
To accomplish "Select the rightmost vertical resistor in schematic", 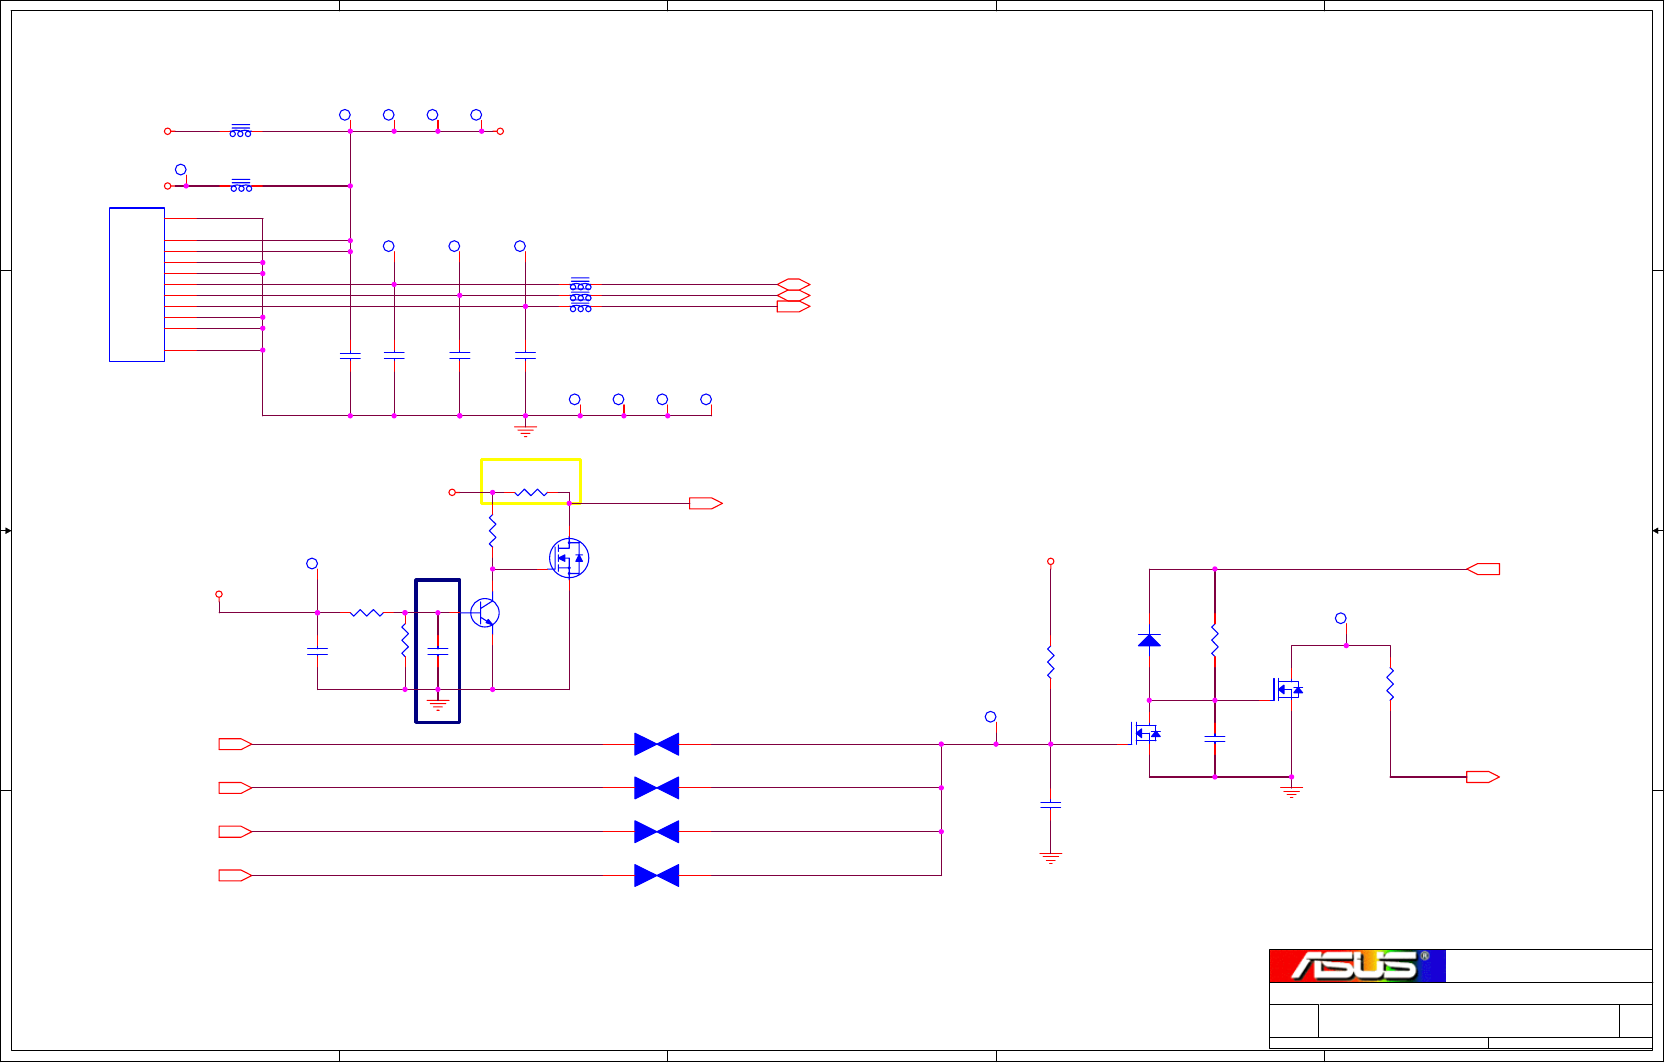I will coord(1390,684).
